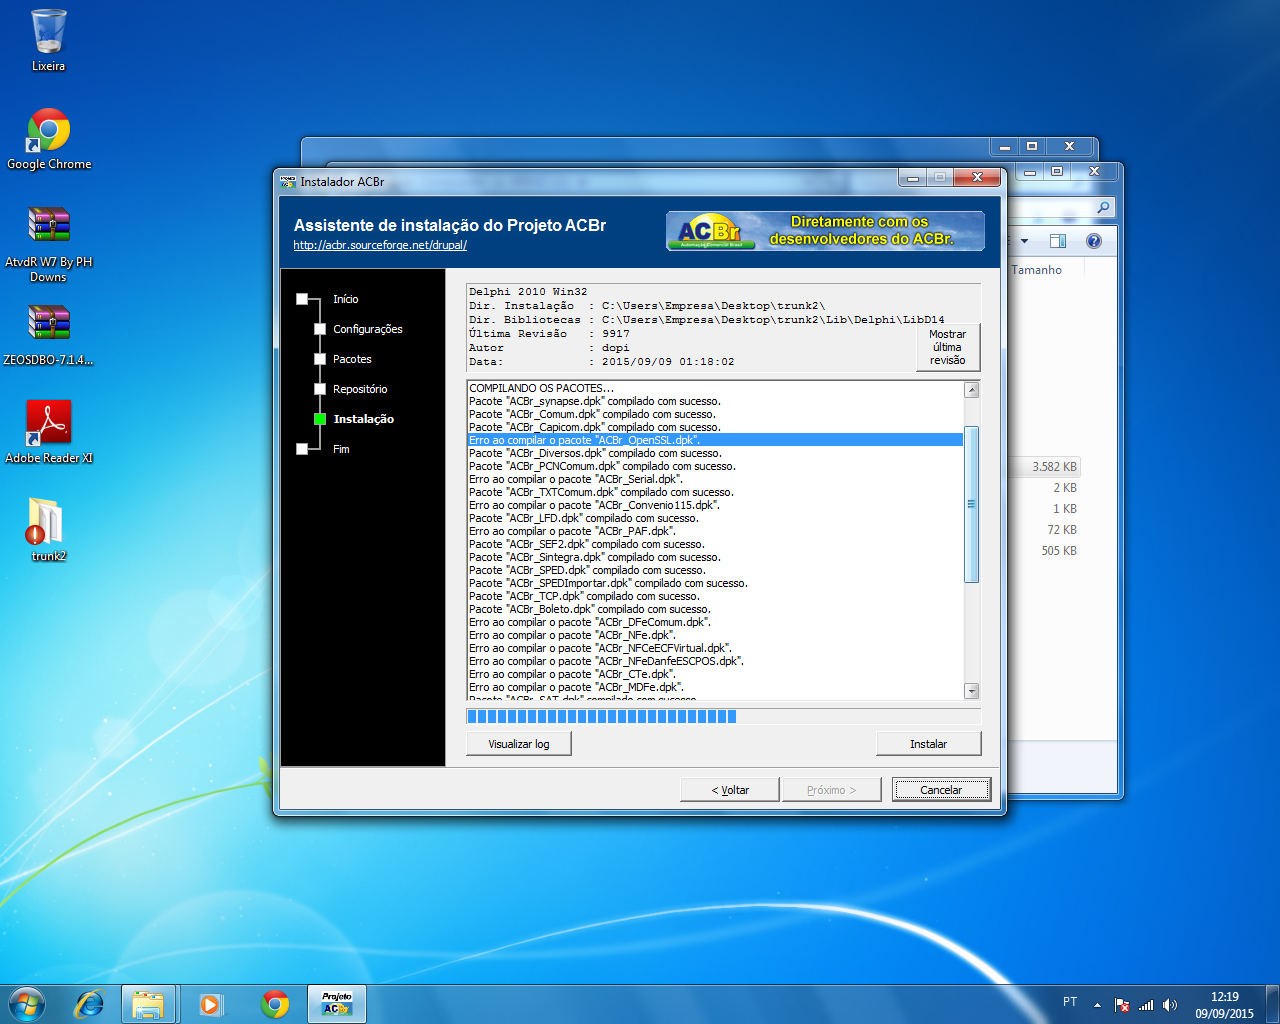Open the acbr.sourceforge.net link

coord(380,245)
